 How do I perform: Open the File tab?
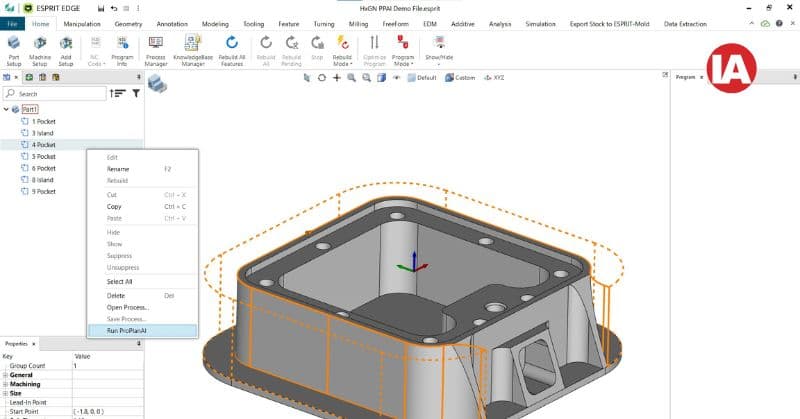point(12,24)
